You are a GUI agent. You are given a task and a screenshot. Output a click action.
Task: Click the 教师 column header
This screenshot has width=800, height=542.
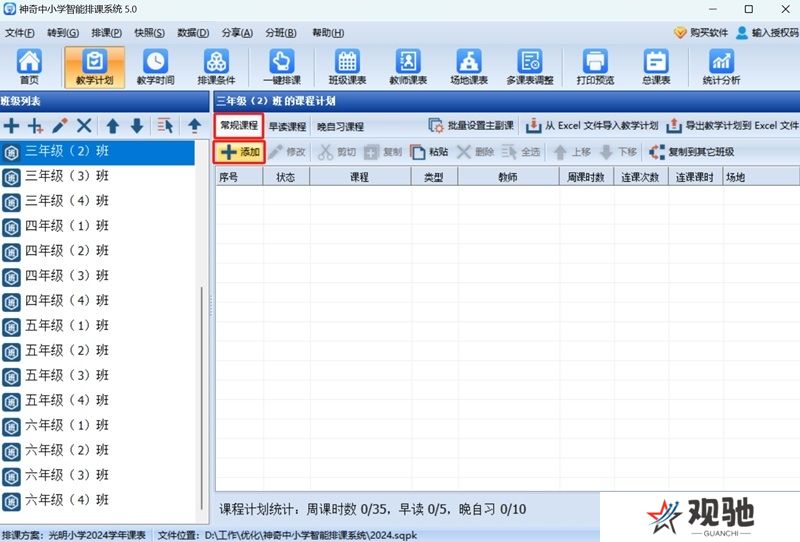508,177
